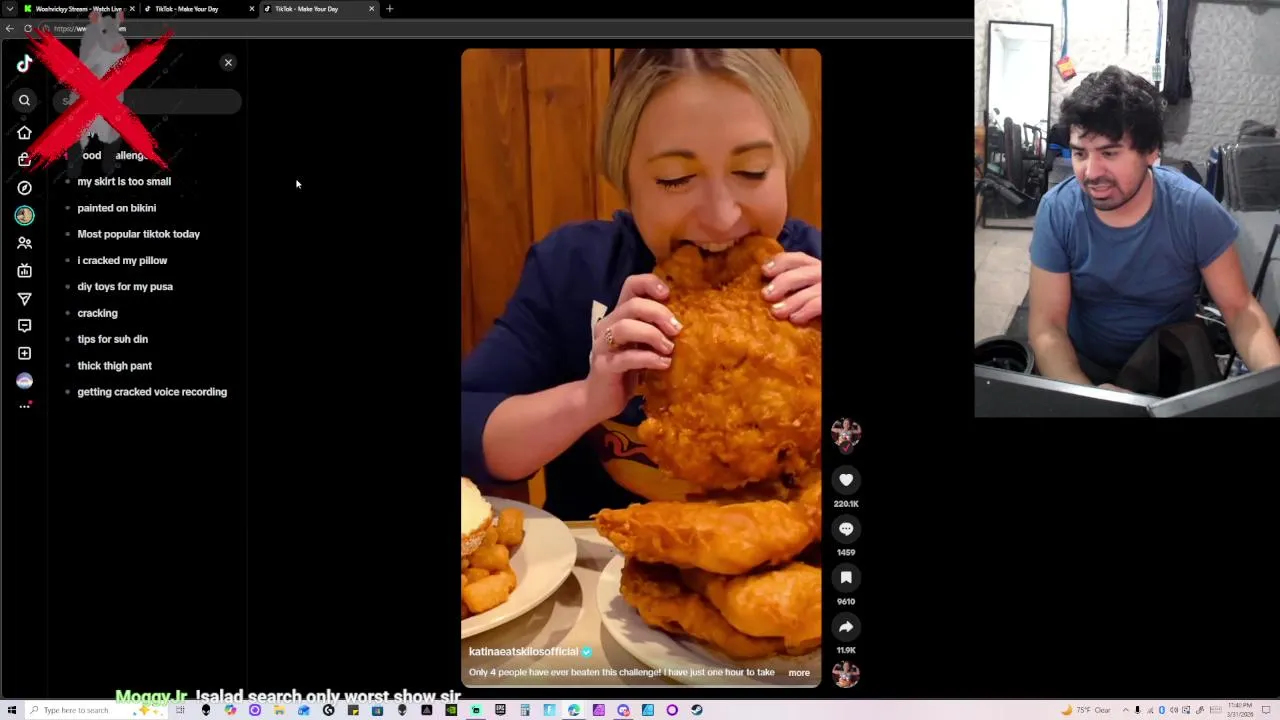
Task: Select suggestion 'cracking'
Action: tap(97, 313)
